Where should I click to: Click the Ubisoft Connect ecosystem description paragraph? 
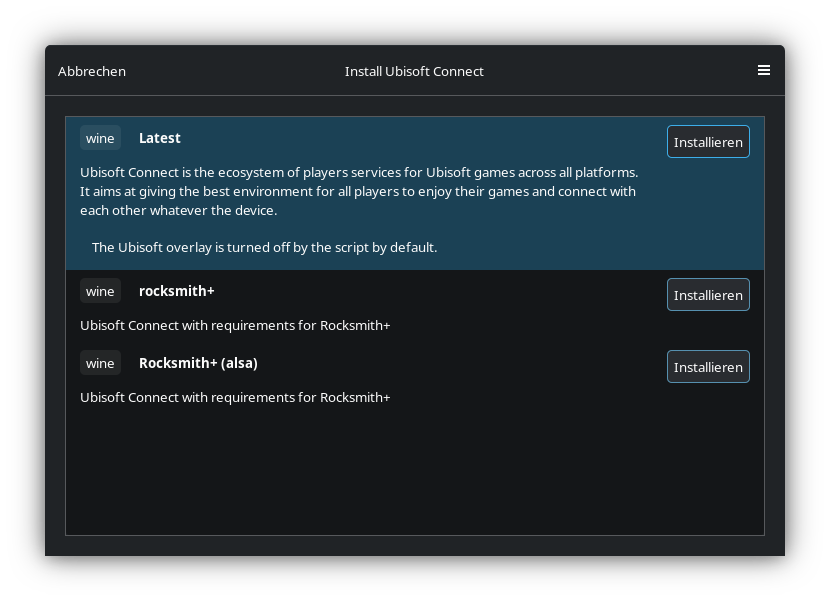pos(359,191)
